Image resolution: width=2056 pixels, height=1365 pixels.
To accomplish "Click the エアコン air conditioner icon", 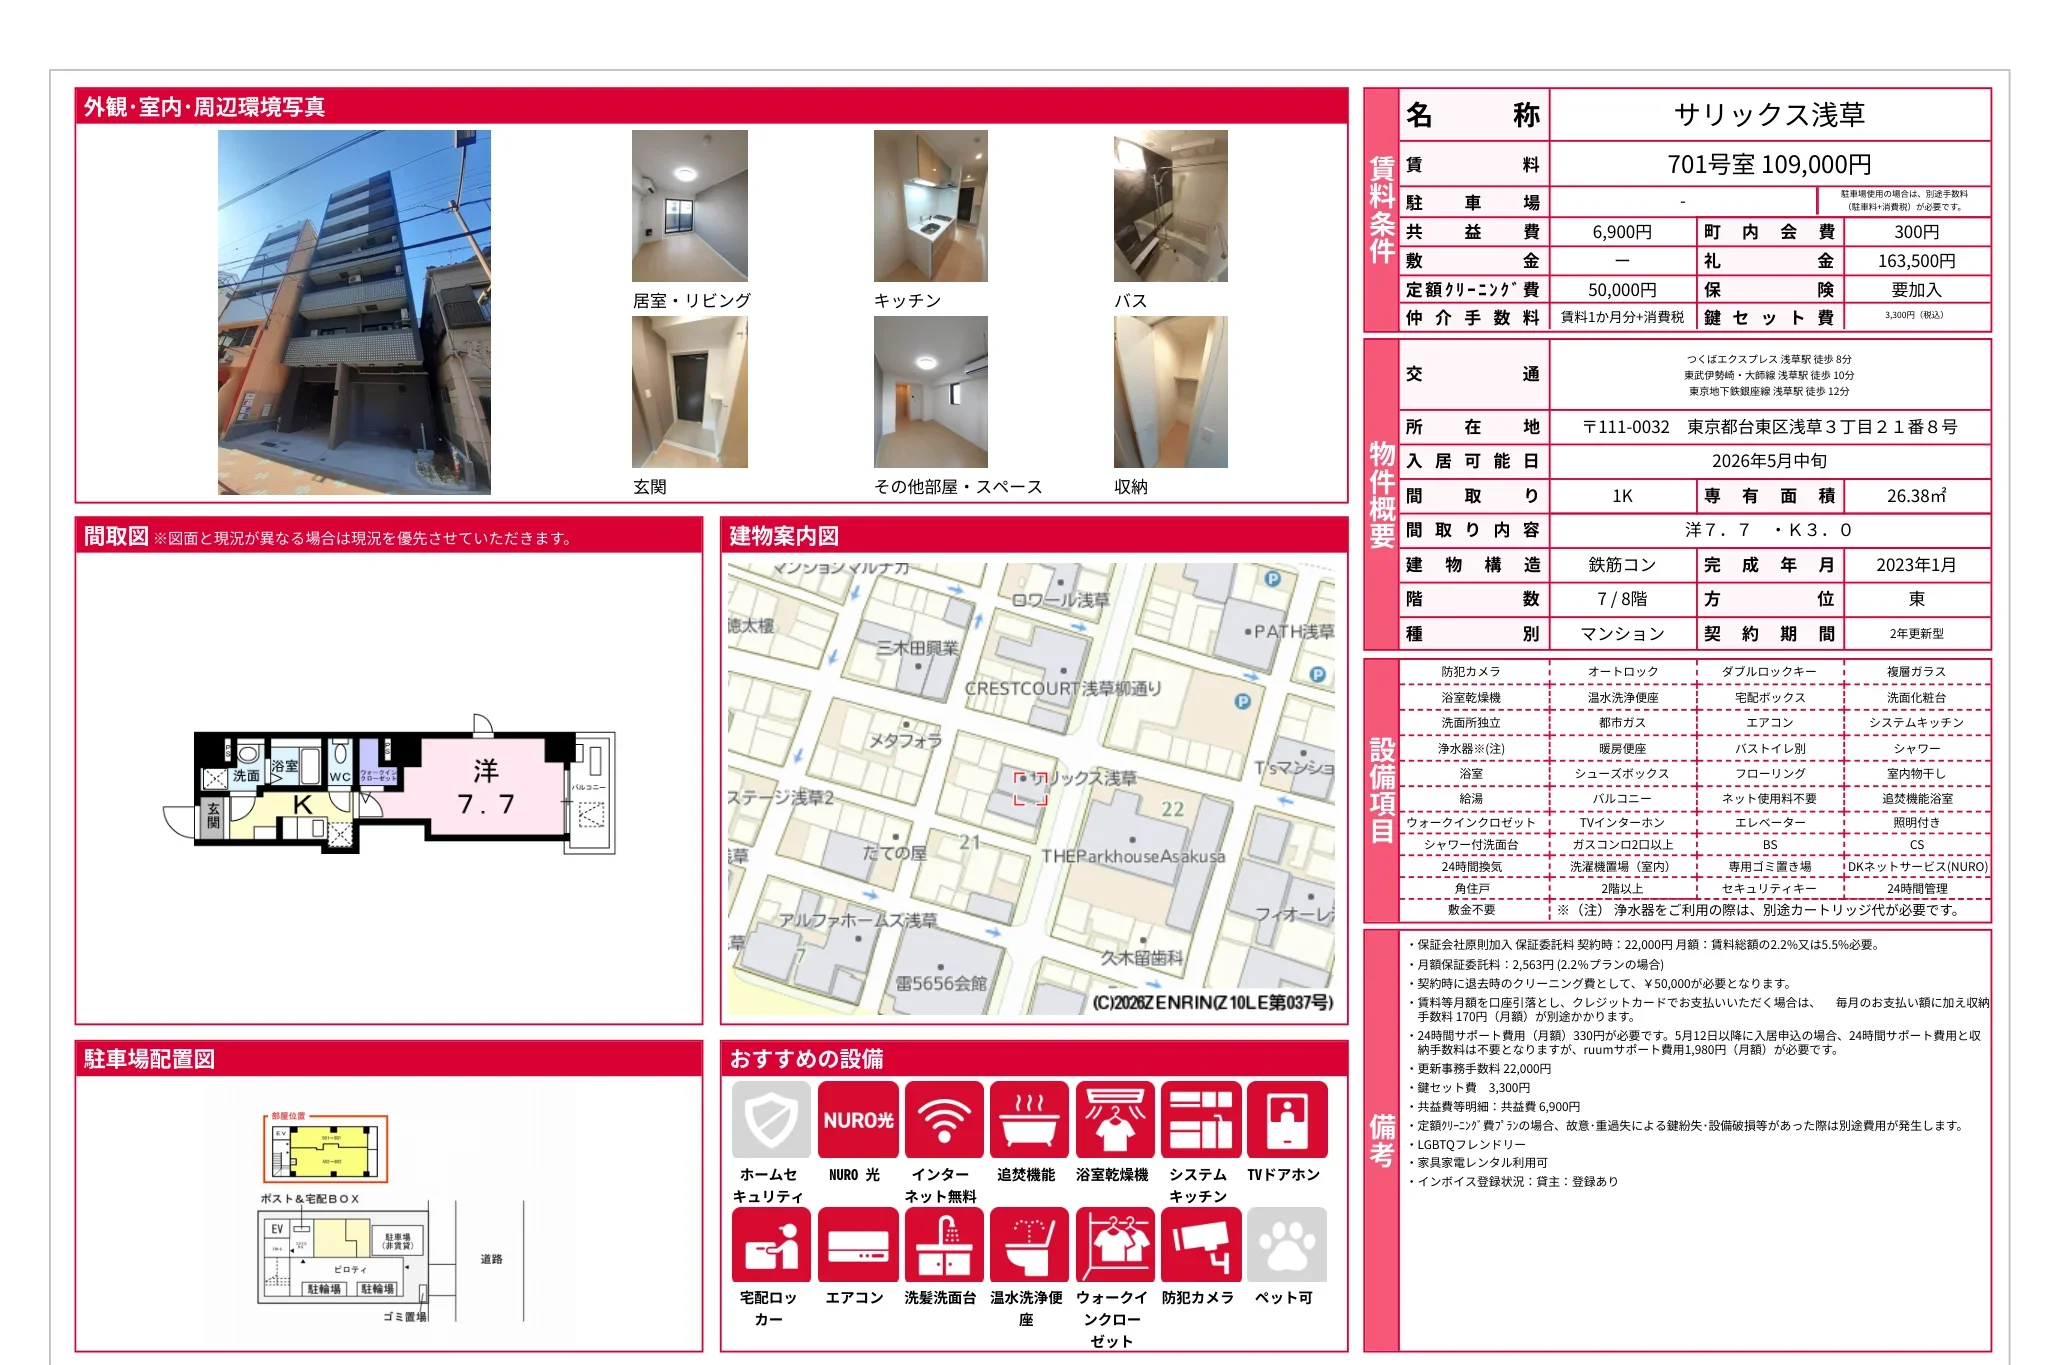I will (x=858, y=1245).
